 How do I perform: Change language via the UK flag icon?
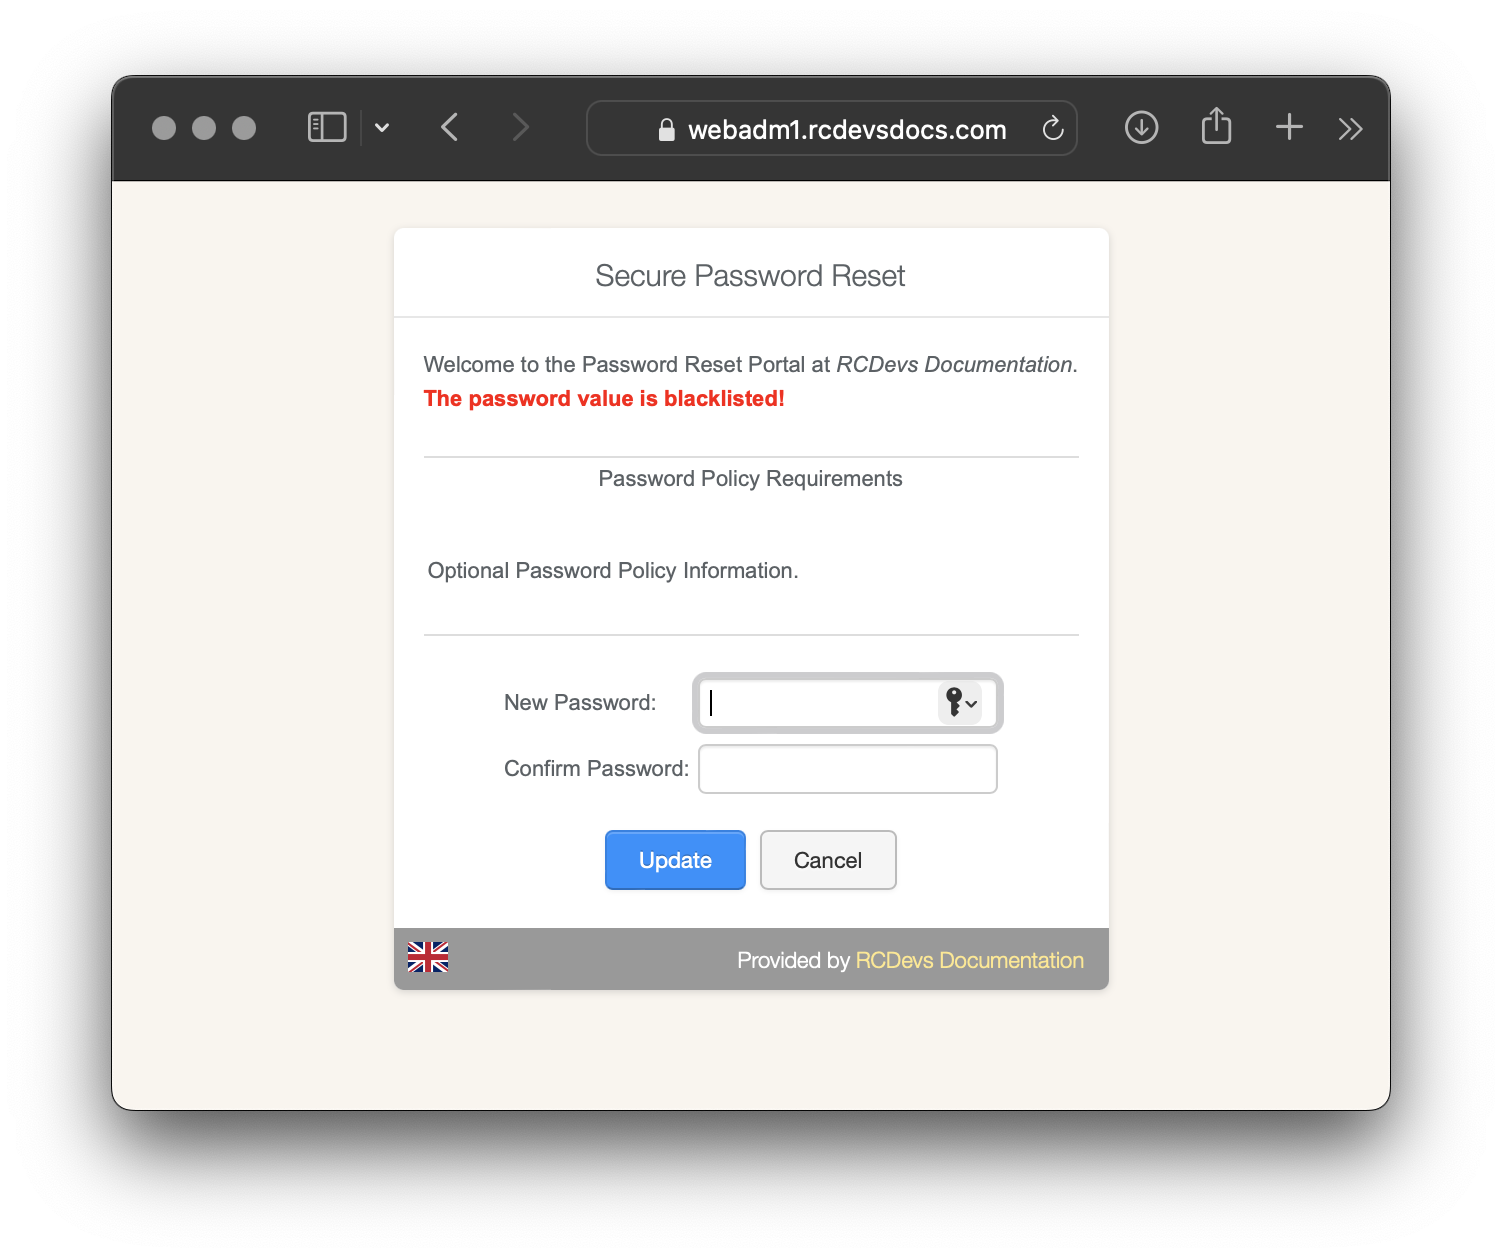click(x=428, y=958)
